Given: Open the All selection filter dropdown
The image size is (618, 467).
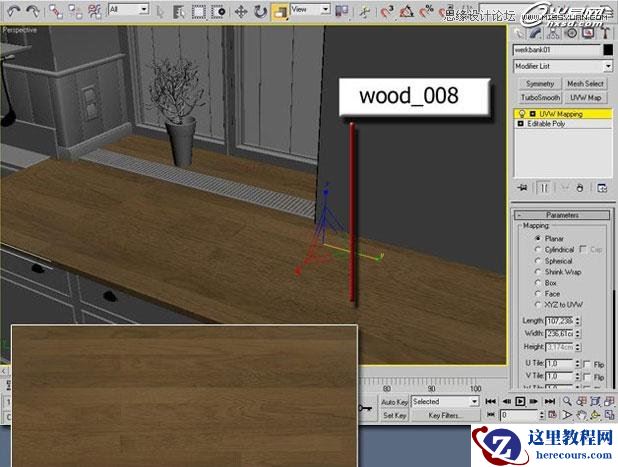Looking at the screenshot, I should tap(128, 9).
